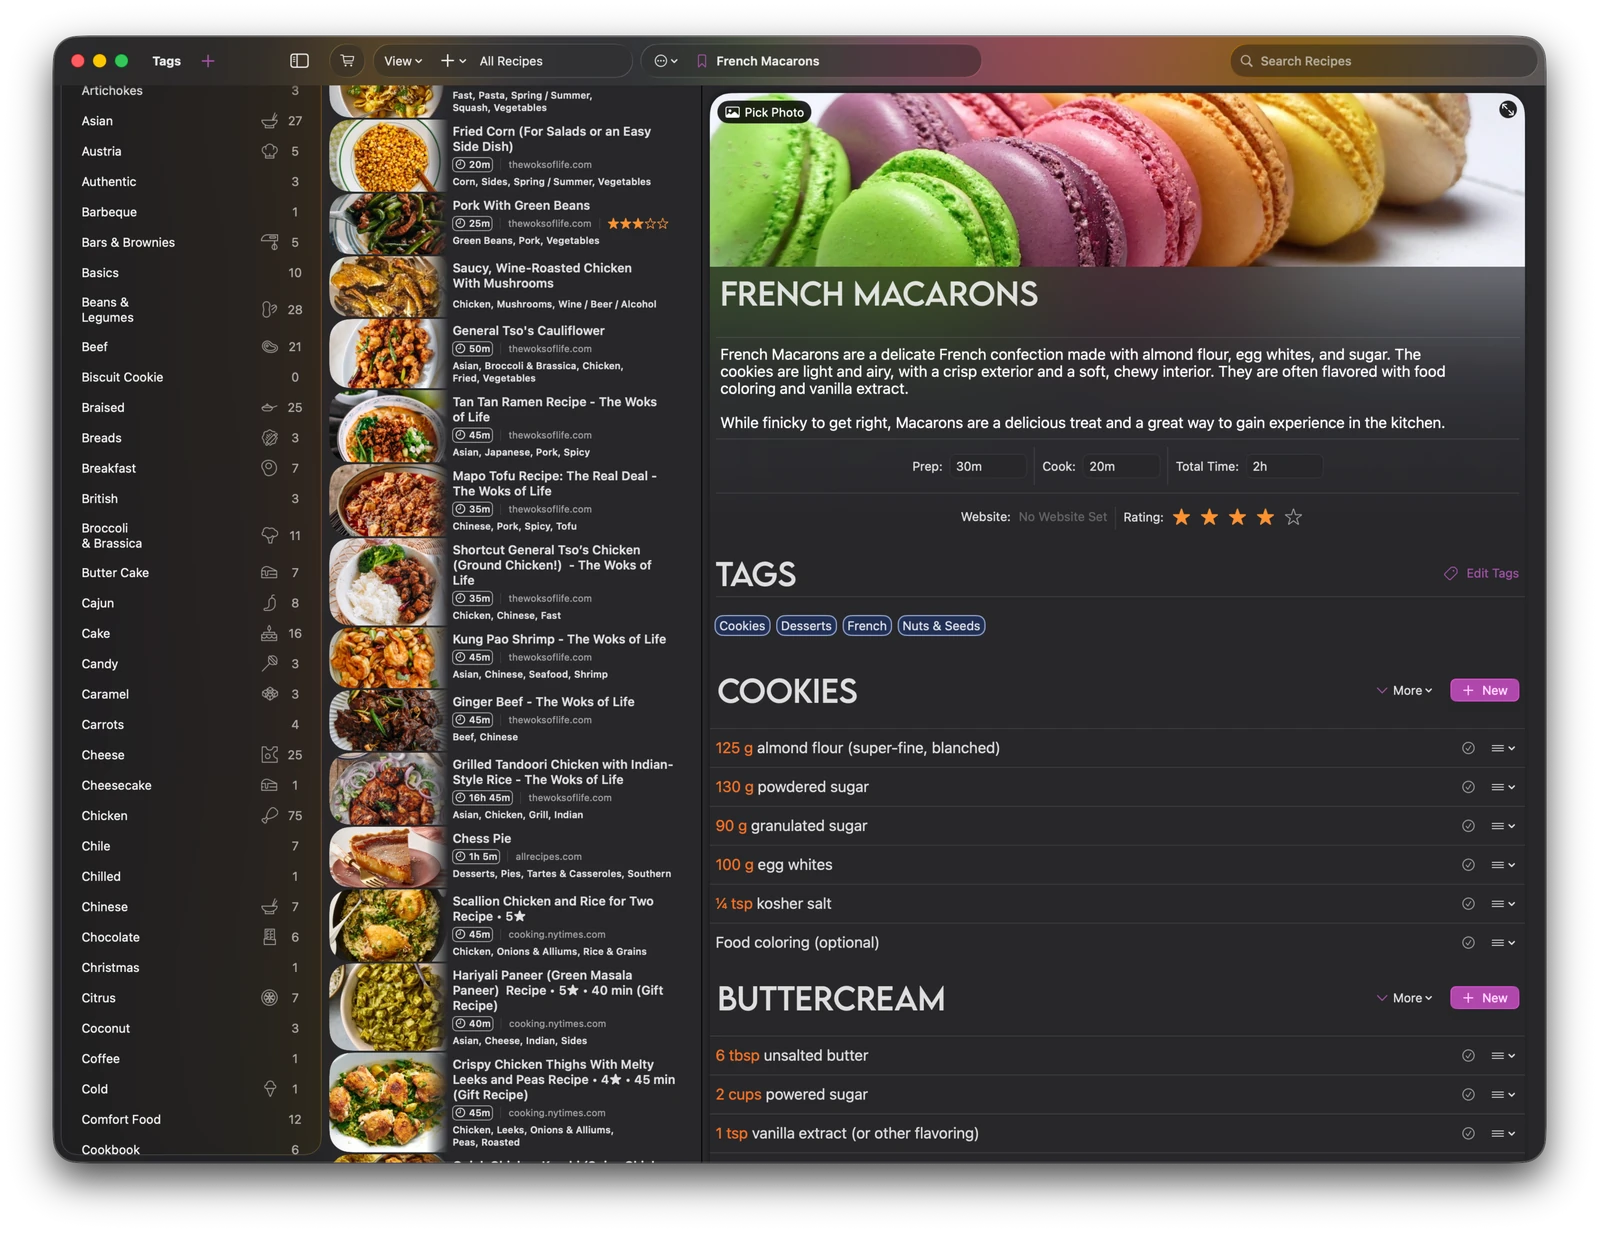The image size is (1599, 1233).
Task: Click the Pick Photo button
Action: pos(765,112)
